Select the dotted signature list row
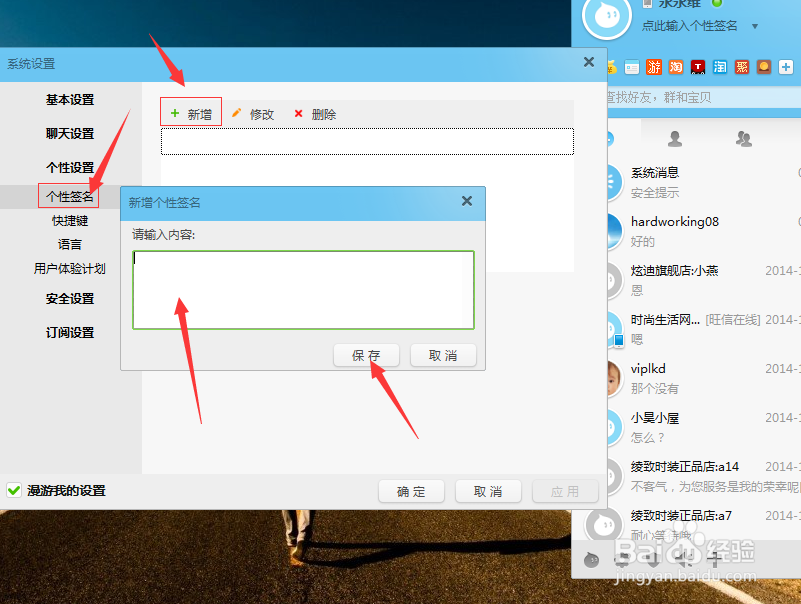The image size is (801, 604). pos(367,142)
